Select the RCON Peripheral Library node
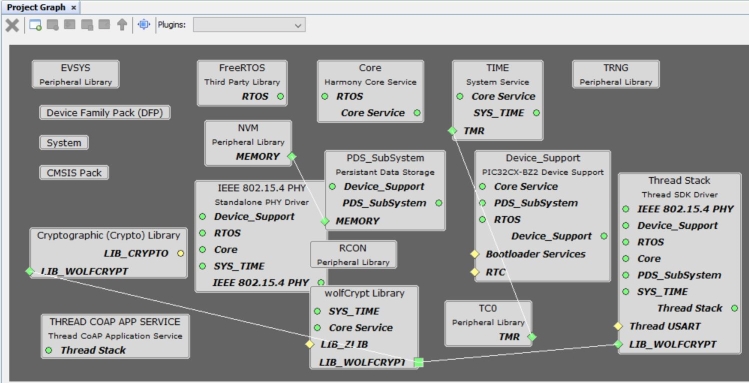Screen dimensions: 749x383 [353, 255]
